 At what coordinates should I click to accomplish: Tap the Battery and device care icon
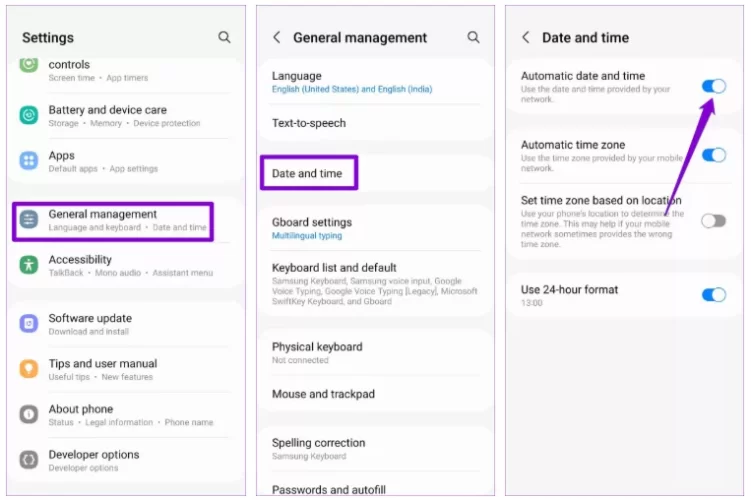click(x=29, y=115)
